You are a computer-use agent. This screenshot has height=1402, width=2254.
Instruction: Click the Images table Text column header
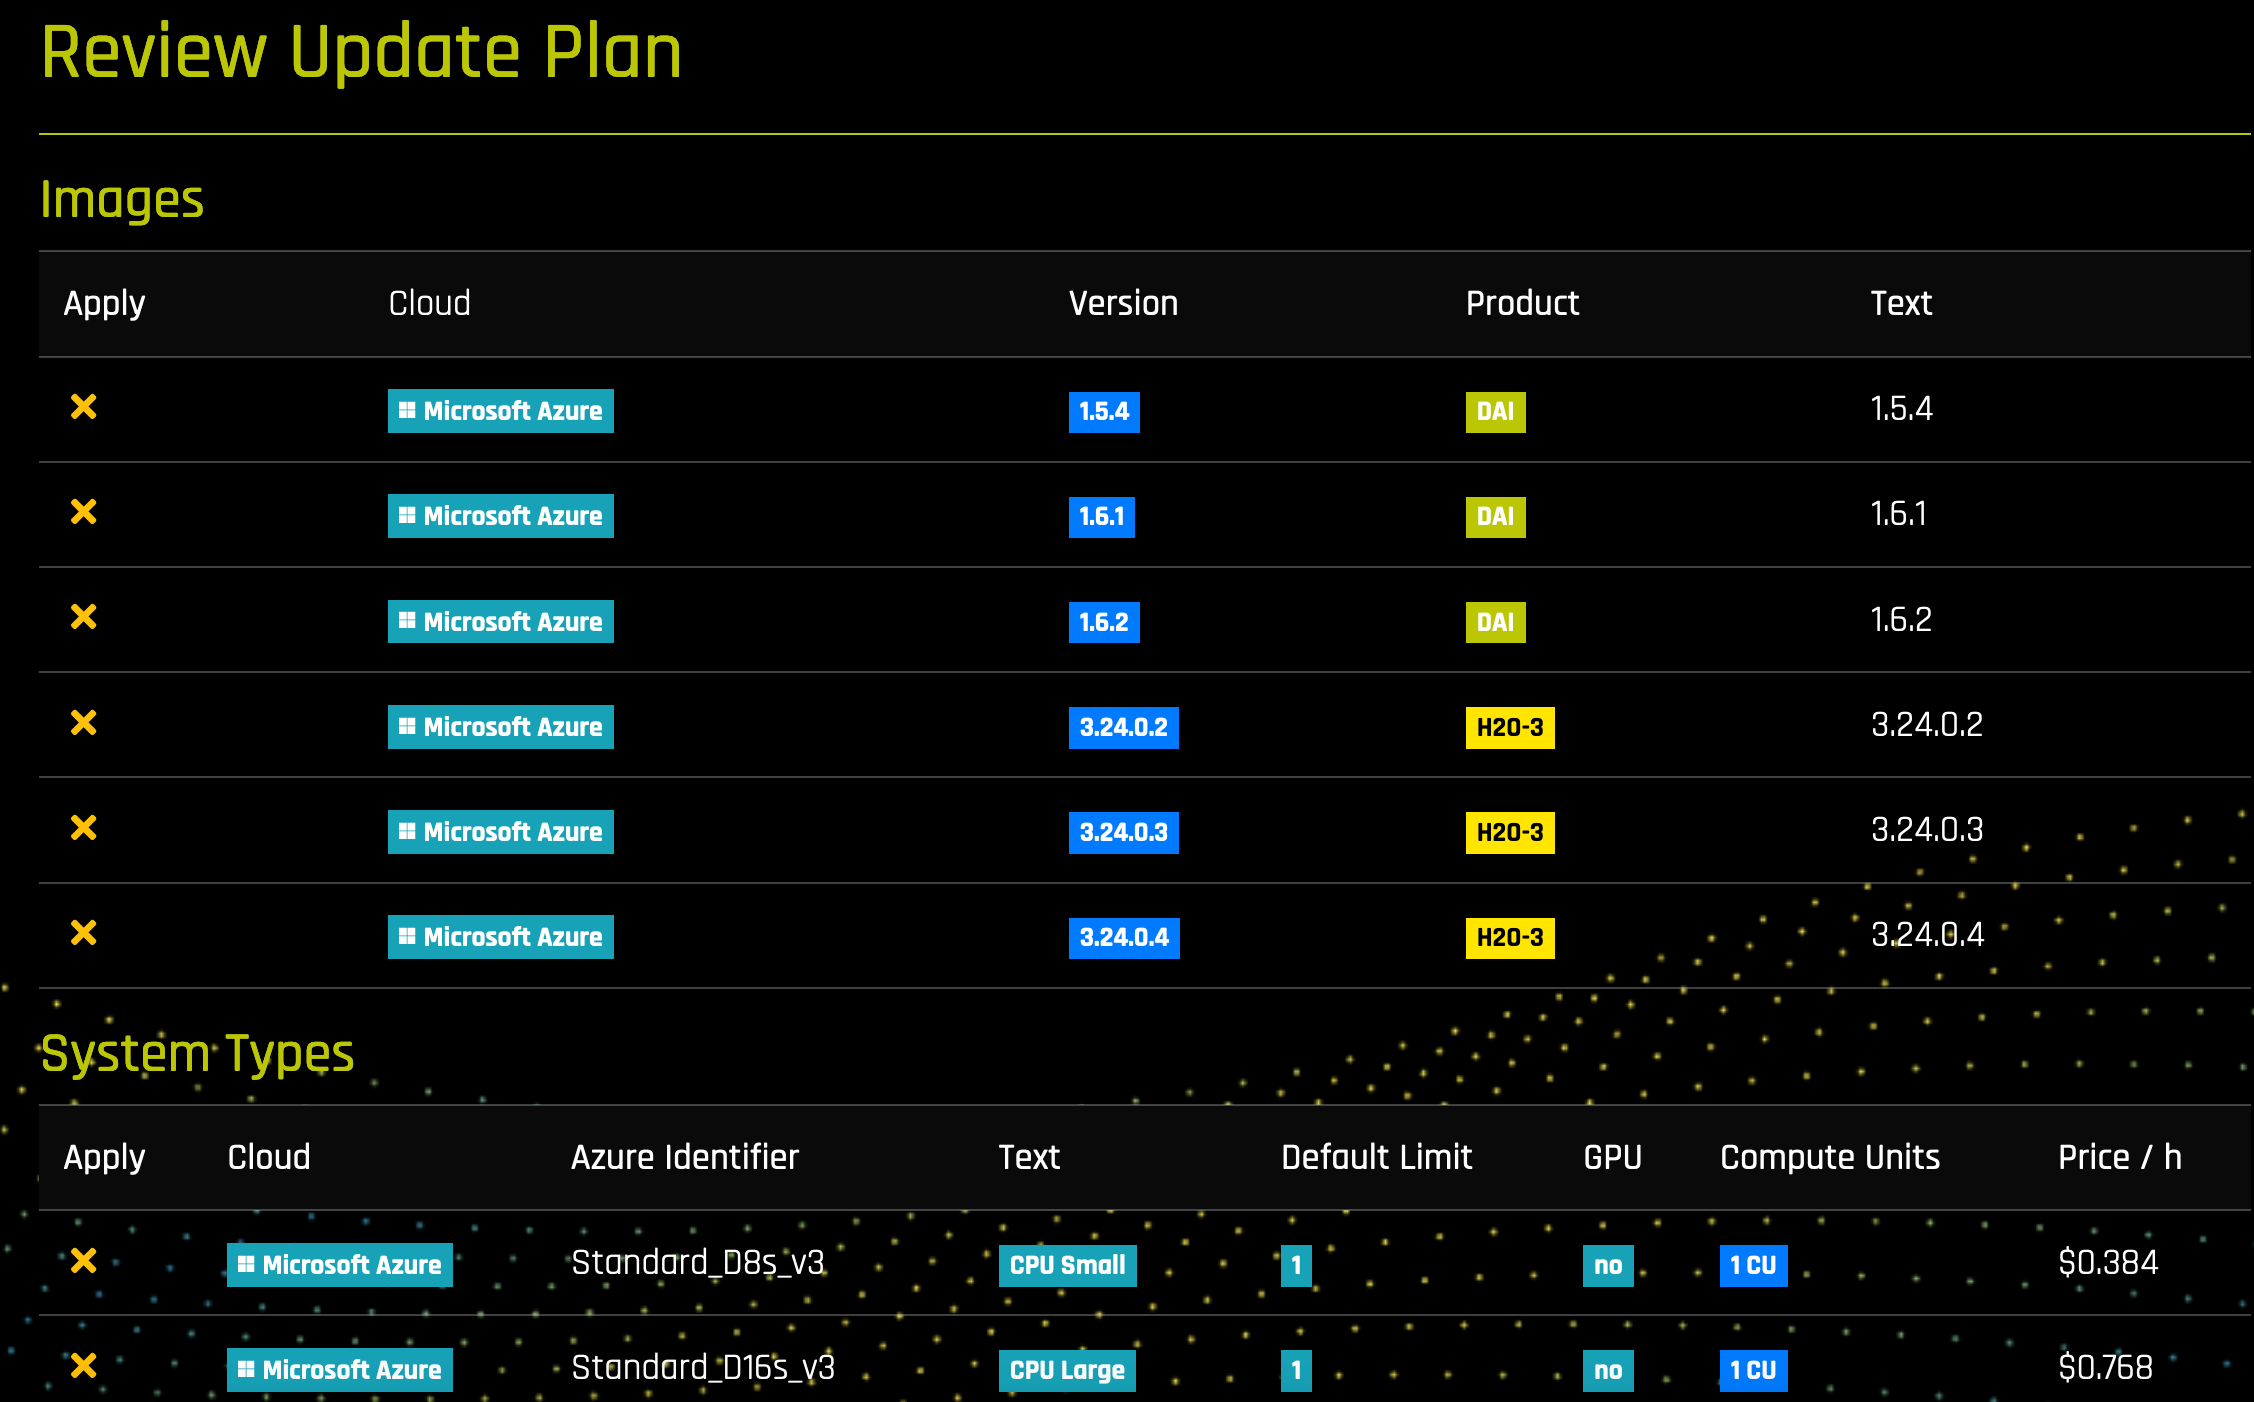1901,303
